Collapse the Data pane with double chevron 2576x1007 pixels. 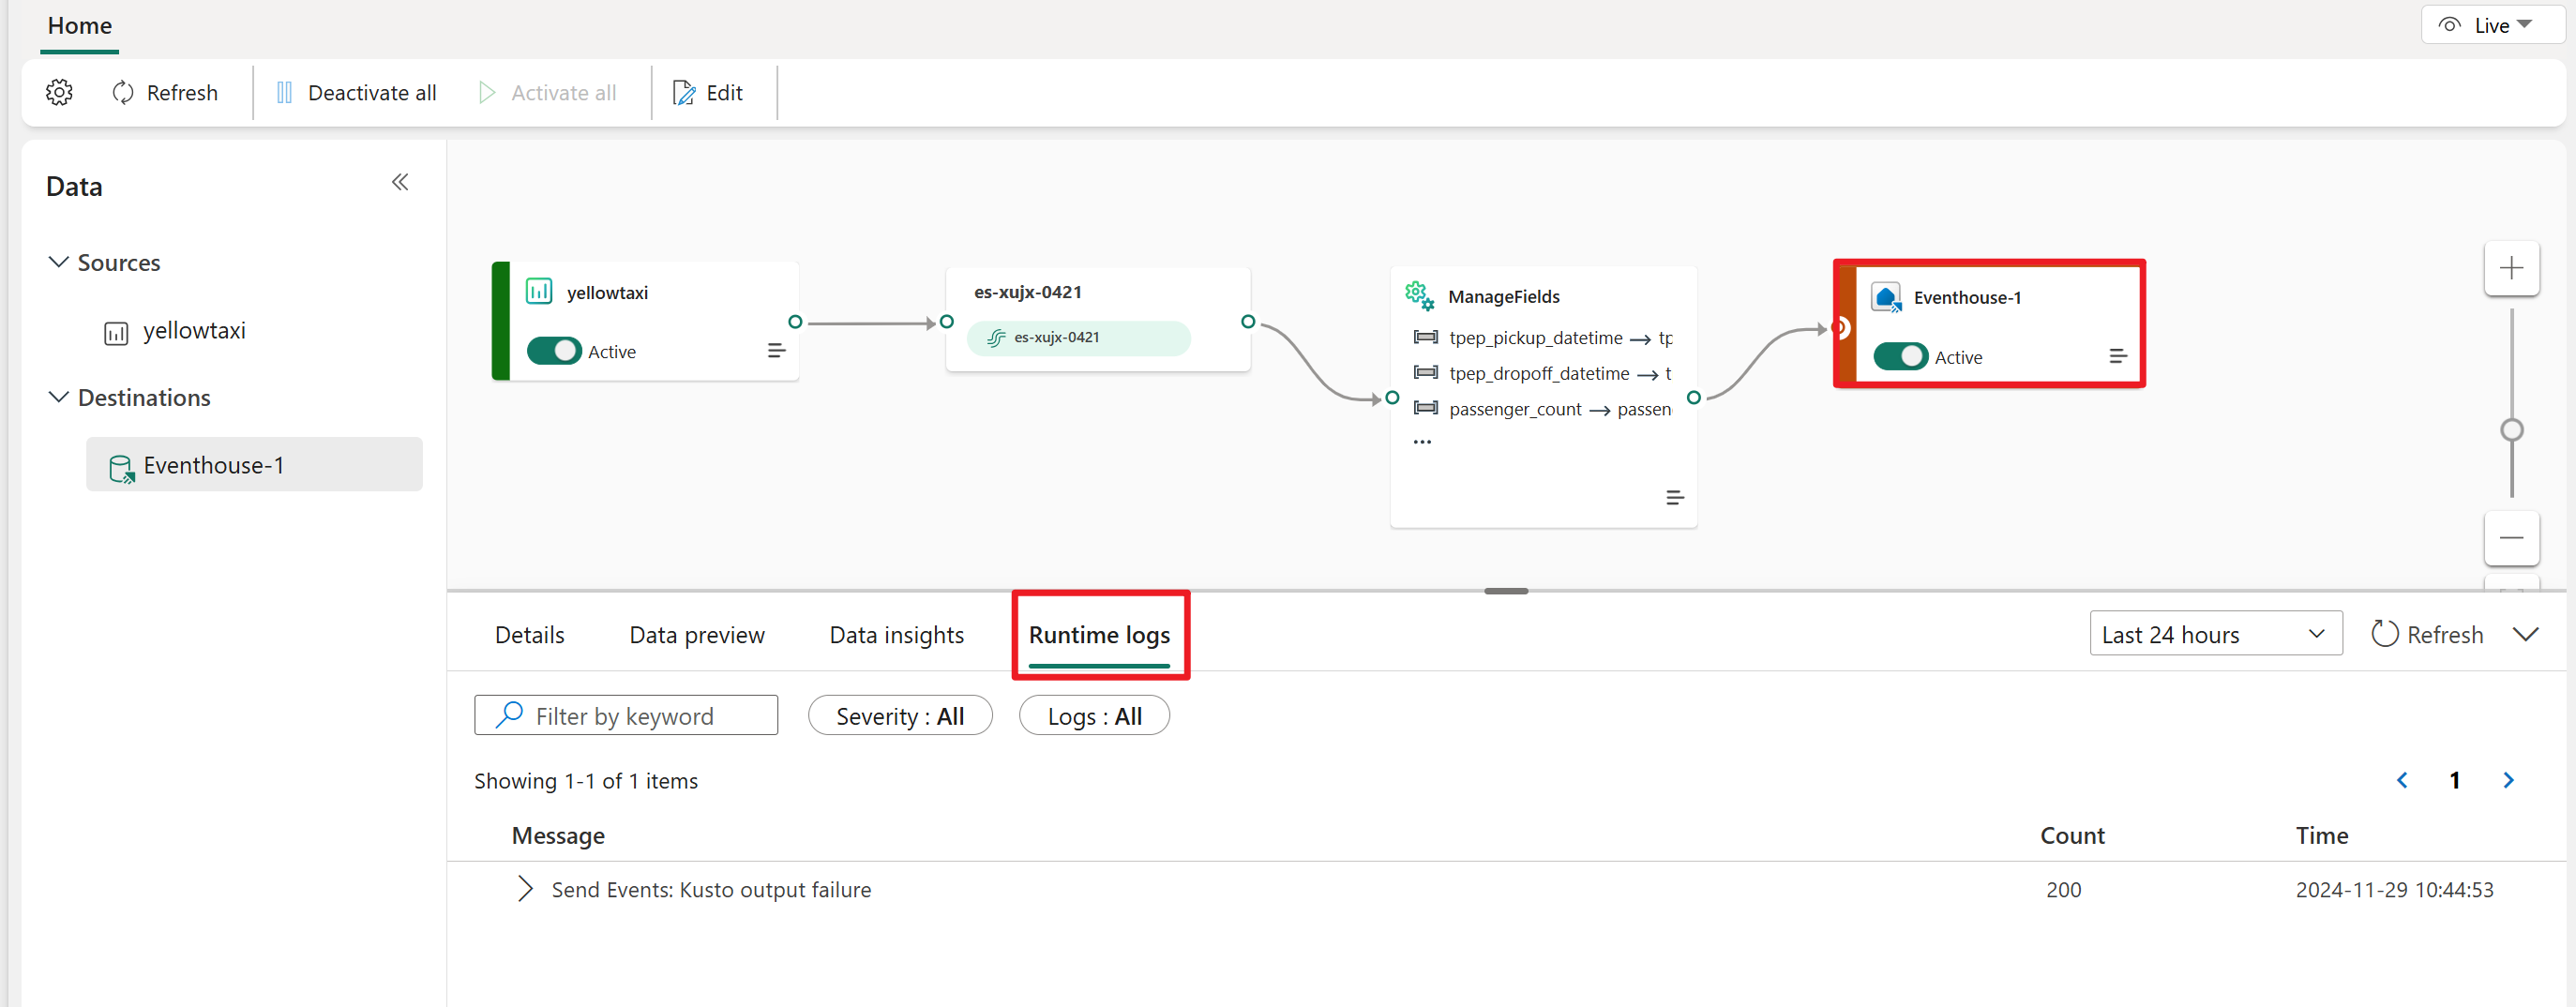coord(400,182)
